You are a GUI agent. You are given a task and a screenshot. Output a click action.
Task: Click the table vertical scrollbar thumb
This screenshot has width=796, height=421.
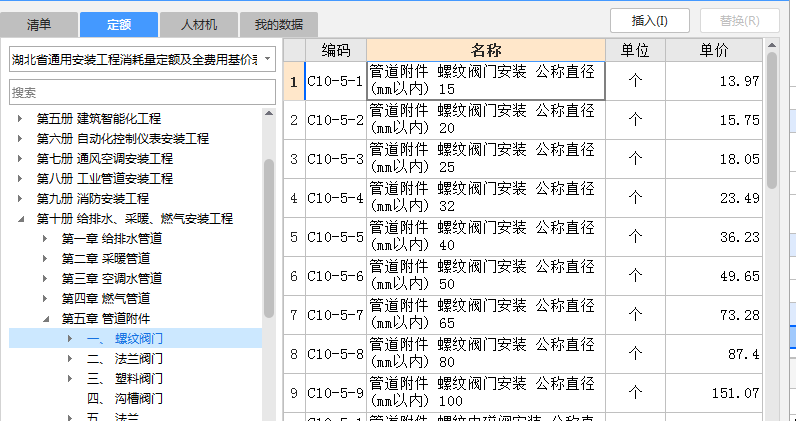pyautogui.click(x=772, y=120)
